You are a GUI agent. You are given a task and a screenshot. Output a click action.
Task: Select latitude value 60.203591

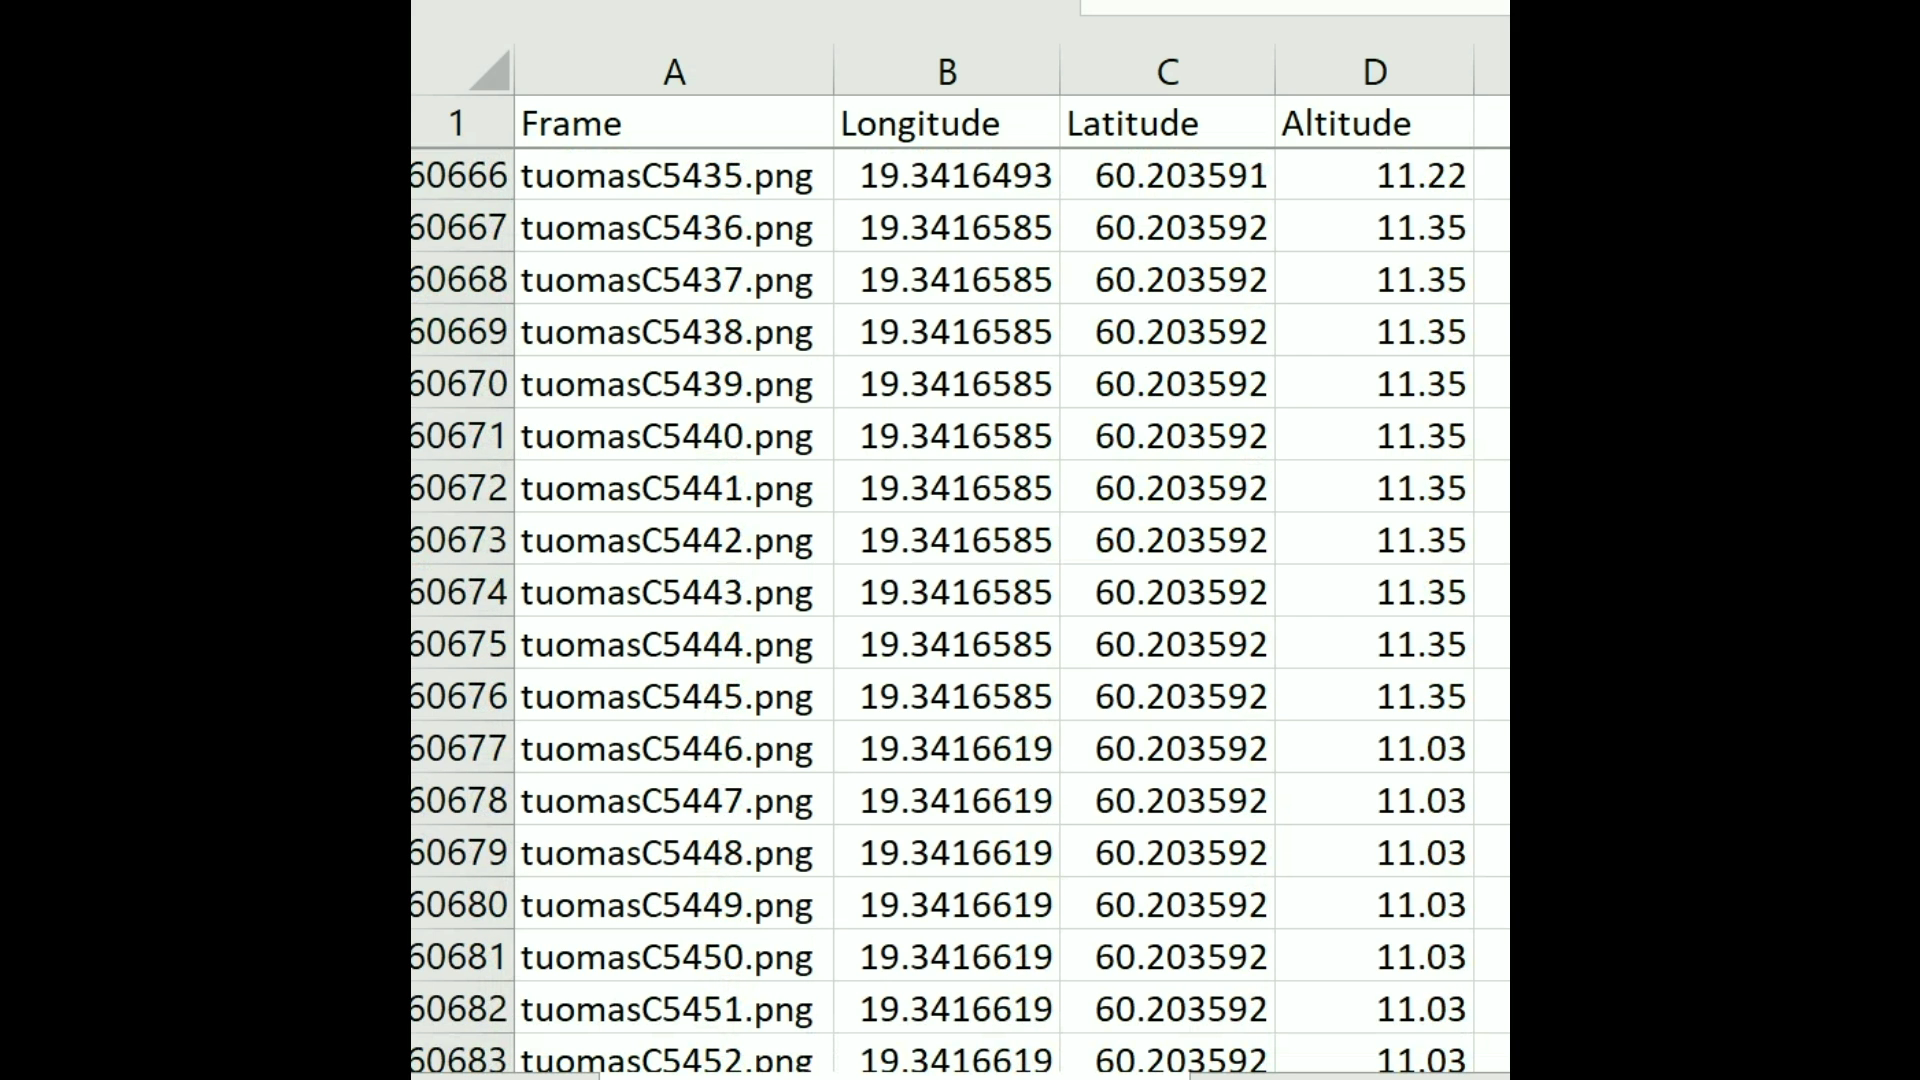tap(1167, 175)
